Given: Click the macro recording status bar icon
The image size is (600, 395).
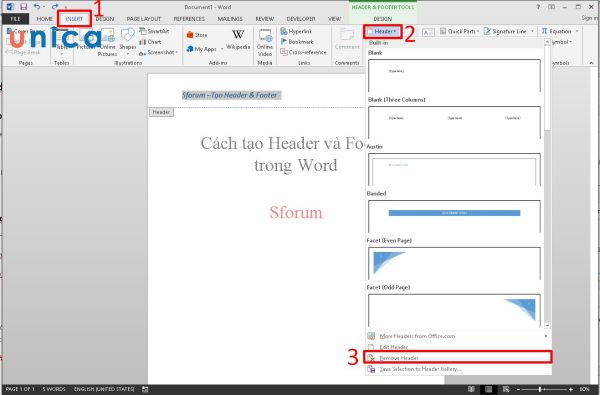Looking at the screenshot, I should coord(145,389).
